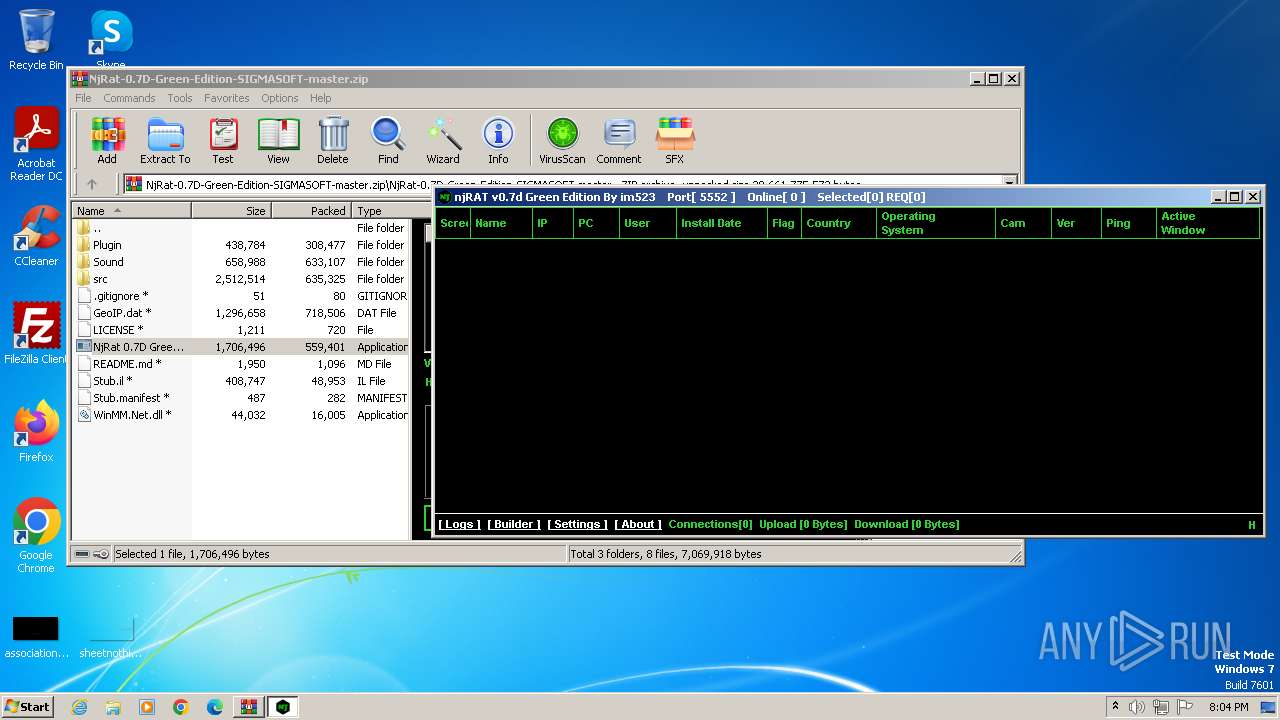The height and width of the screenshot is (720, 1280).
Task: Click the Add toolbar icon in WinRAR
Action: pos(107,141)
